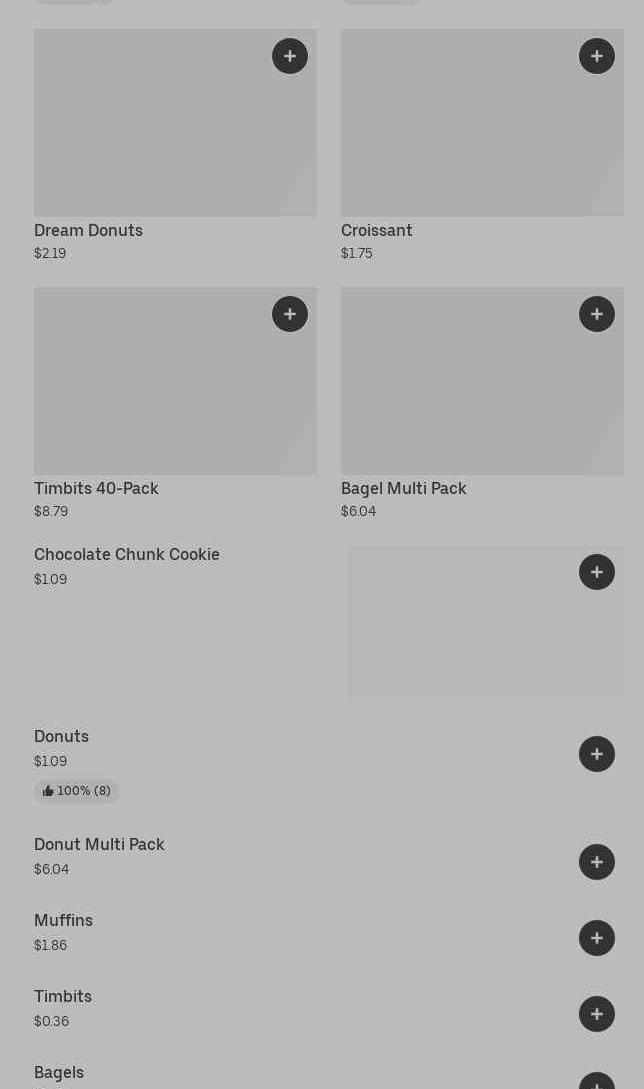Add Chocolate Chunk Cookie with plus icon
The width and height of the screenshot is (644, 1089).
597,572
